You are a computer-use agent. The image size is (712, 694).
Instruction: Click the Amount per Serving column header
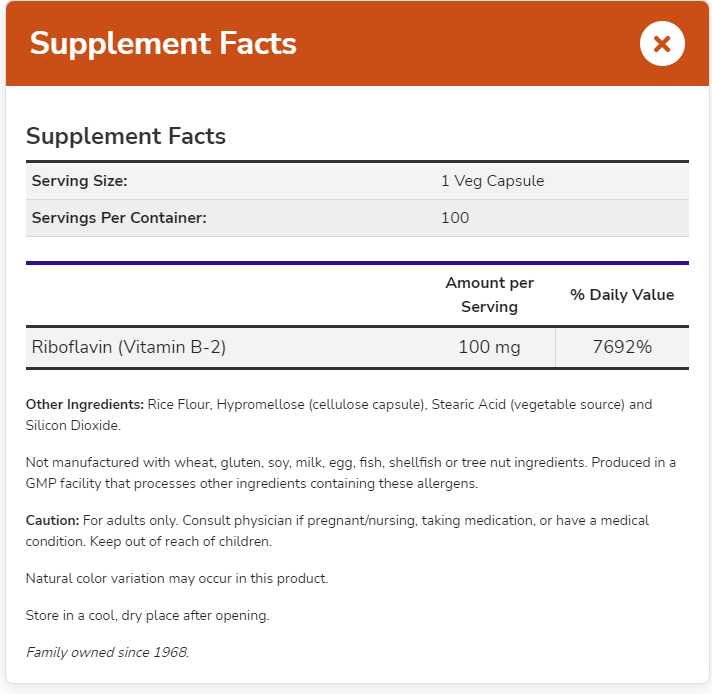489,295
